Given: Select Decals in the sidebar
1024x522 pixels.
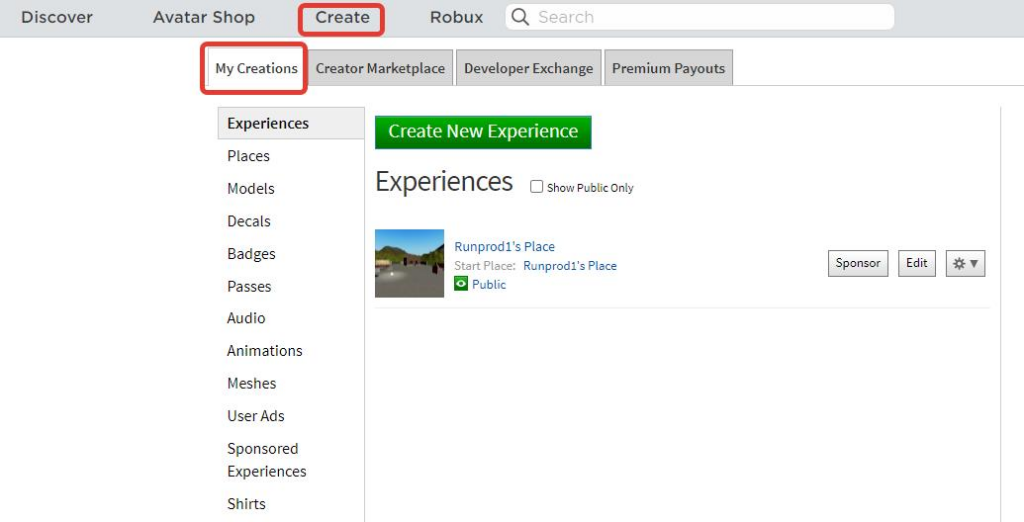Looking at the screenshot, I should click(x=249, y=221).
